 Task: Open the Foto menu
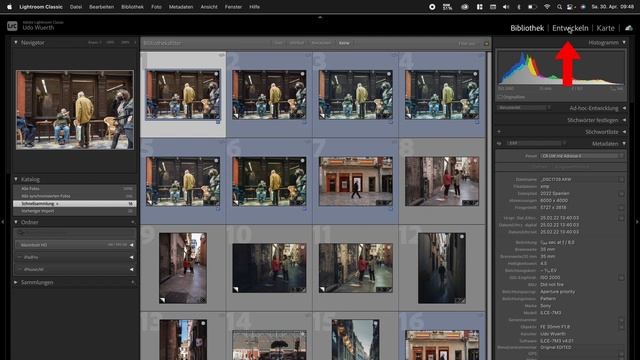click(156, 7)
